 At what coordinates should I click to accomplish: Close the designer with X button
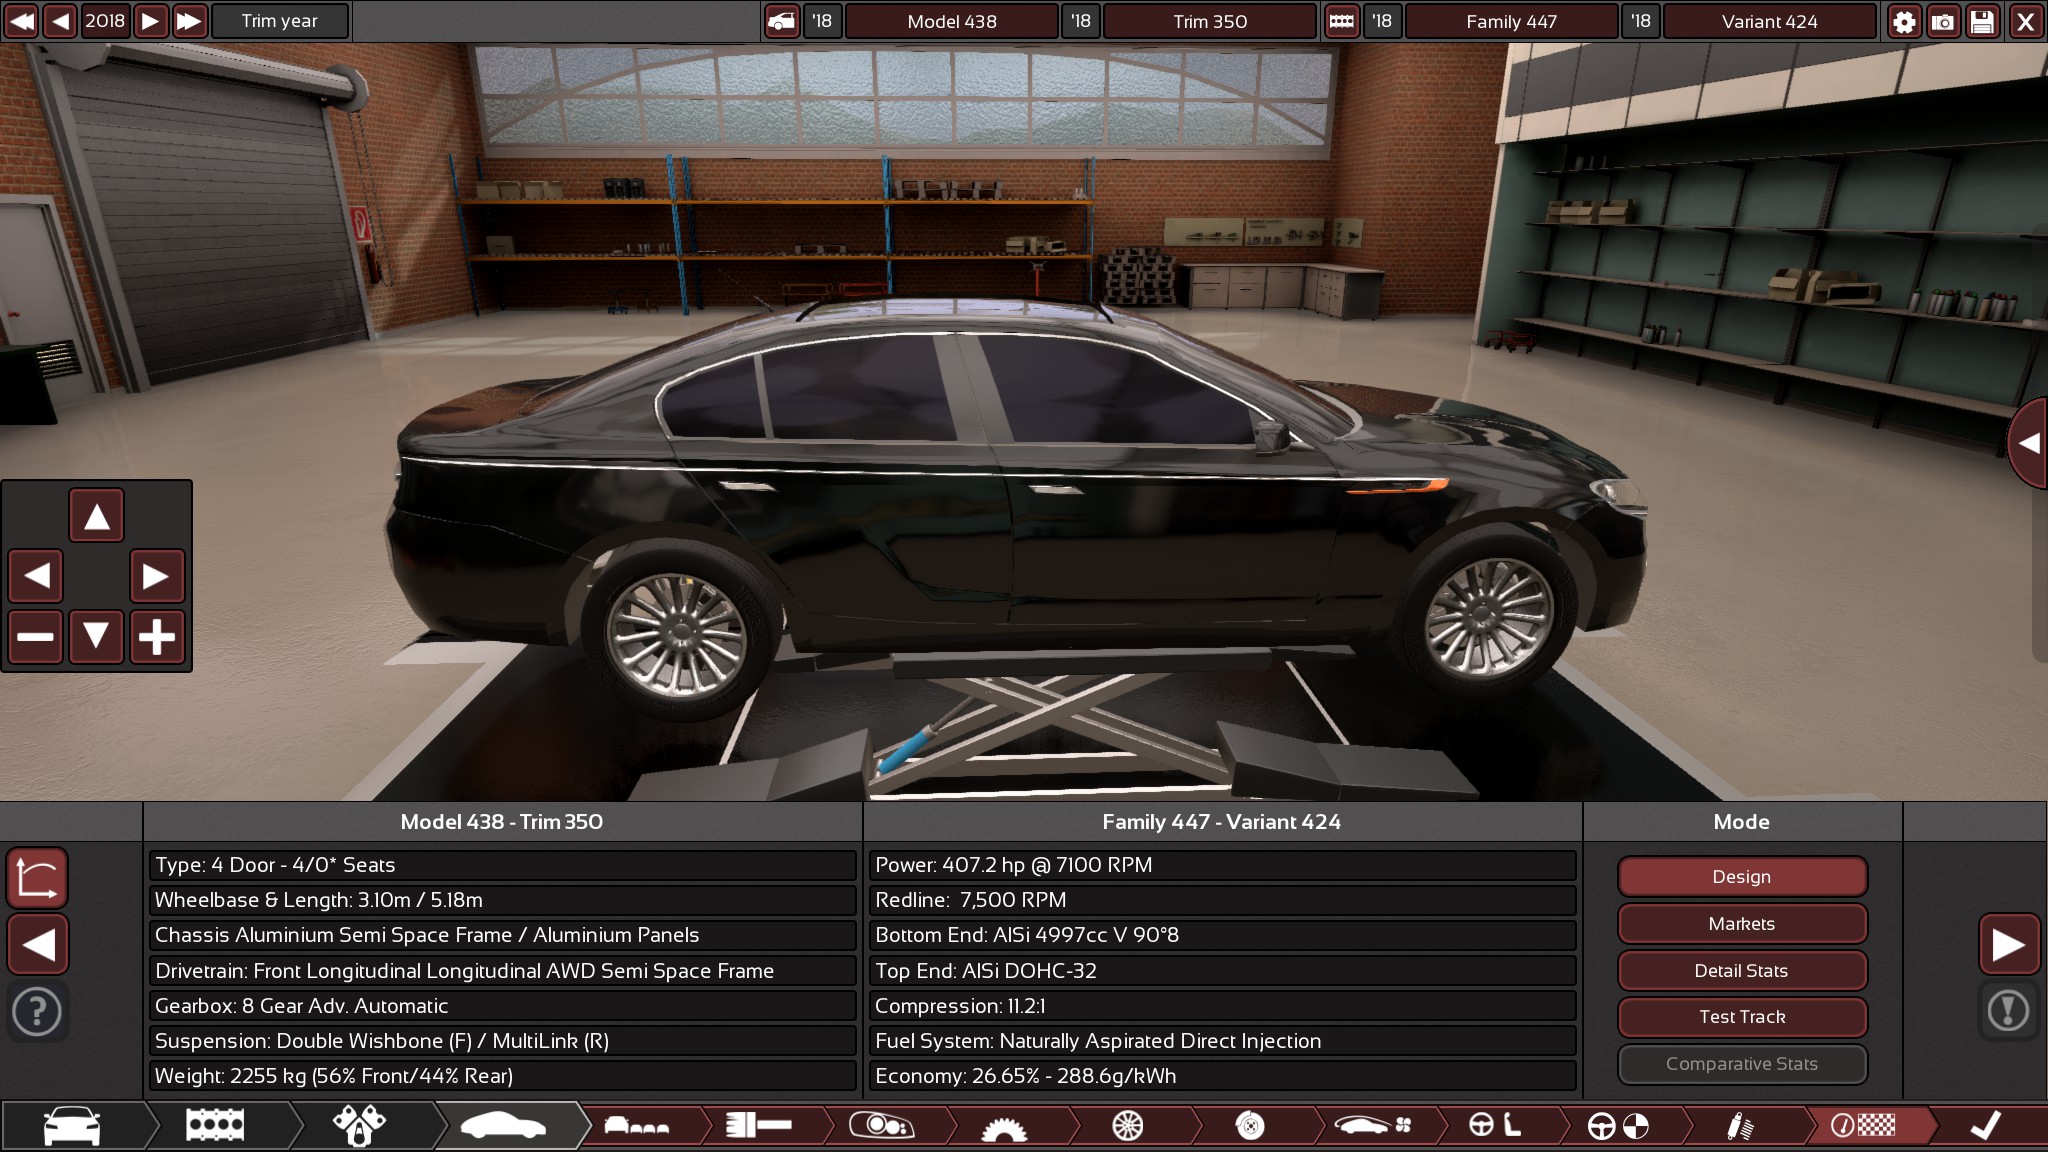tap(2025, 21)
